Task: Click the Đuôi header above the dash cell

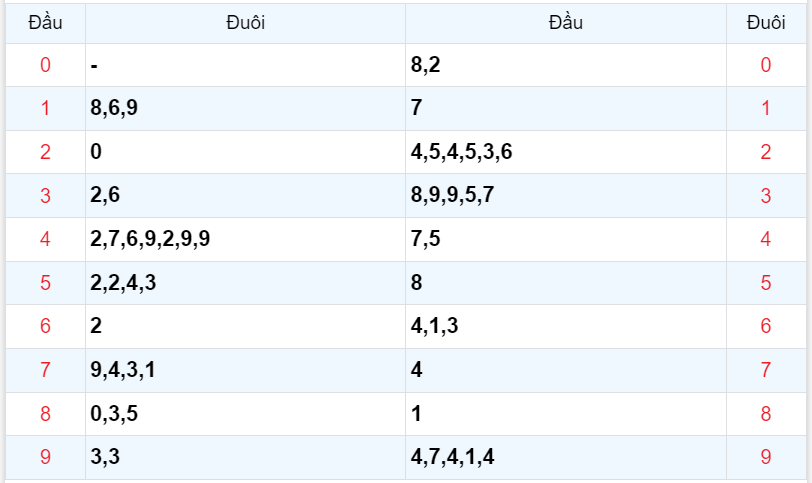Action: [x=245, y=23]
